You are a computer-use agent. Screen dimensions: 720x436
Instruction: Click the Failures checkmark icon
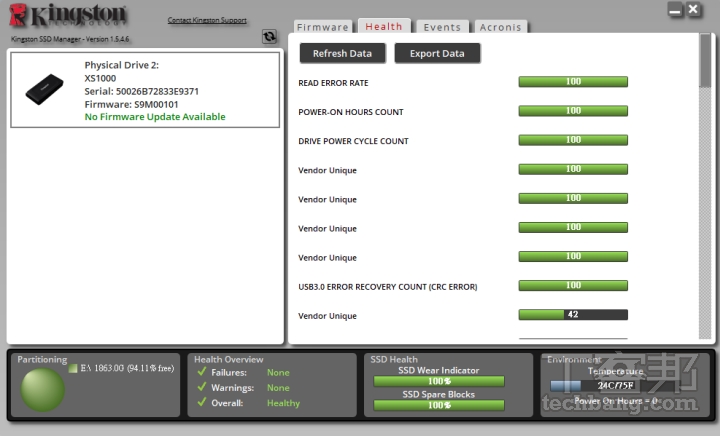tap(202, 372)
